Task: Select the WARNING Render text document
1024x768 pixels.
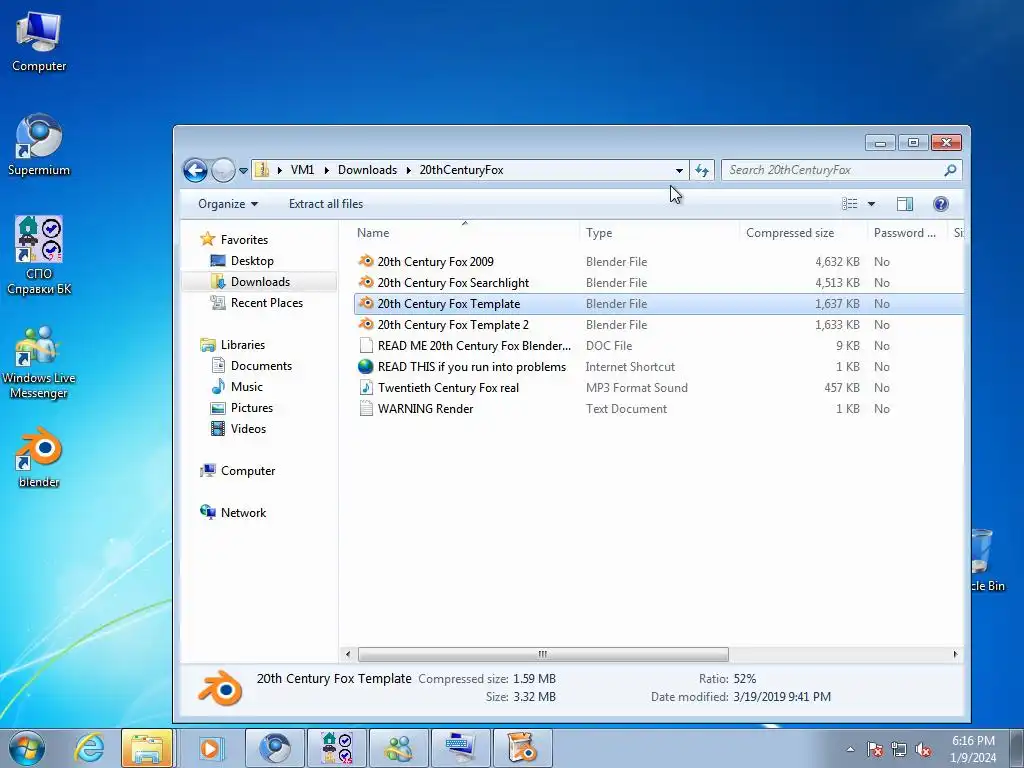Action: pyautogui.click(x=425, y=408)
